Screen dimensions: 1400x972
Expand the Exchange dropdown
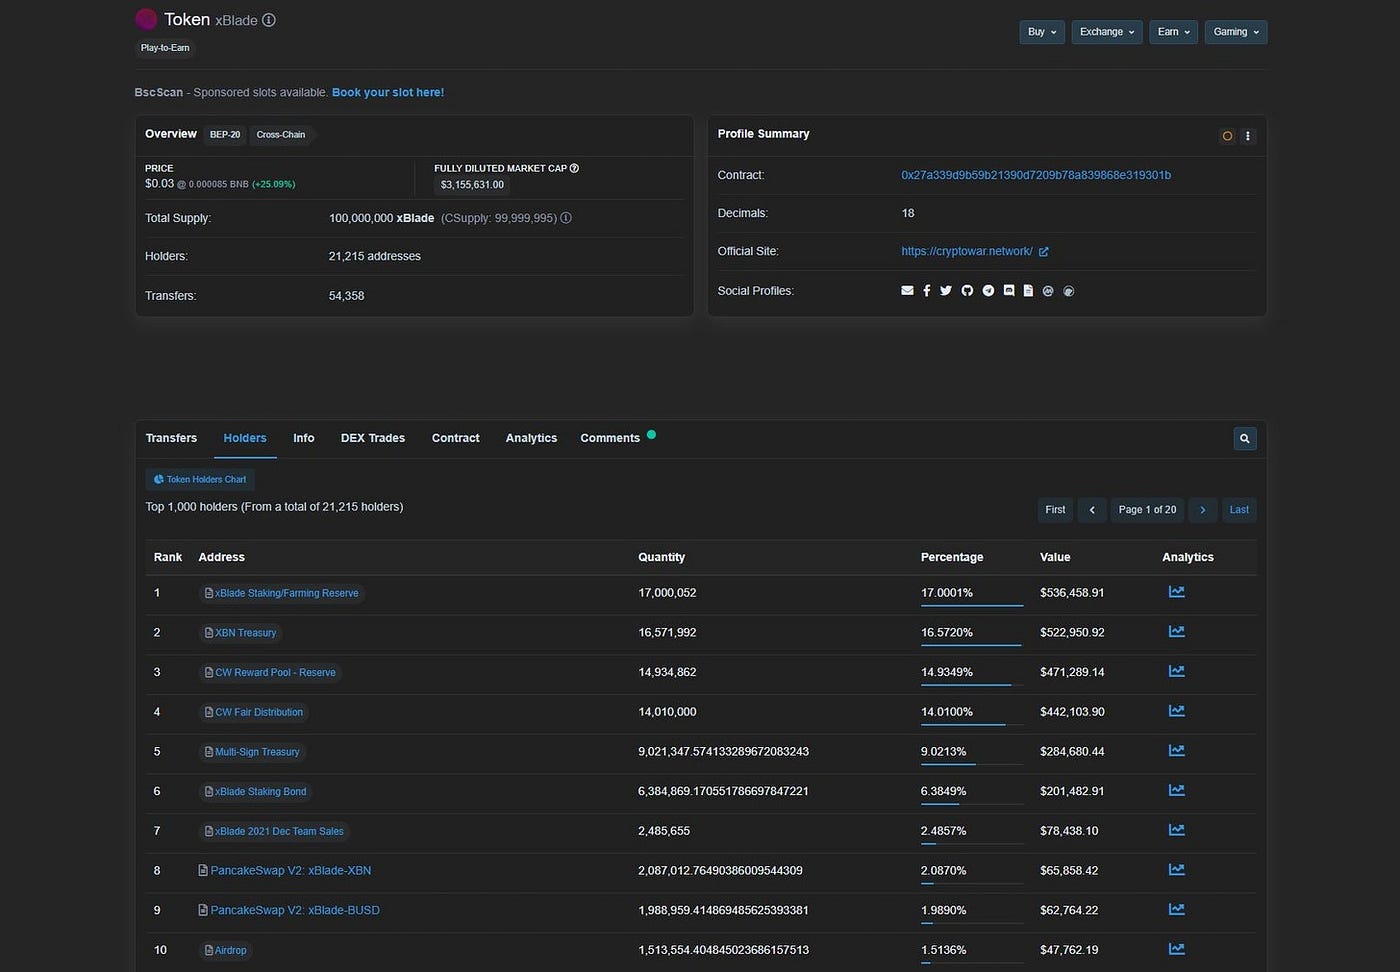coord(1107,32)
